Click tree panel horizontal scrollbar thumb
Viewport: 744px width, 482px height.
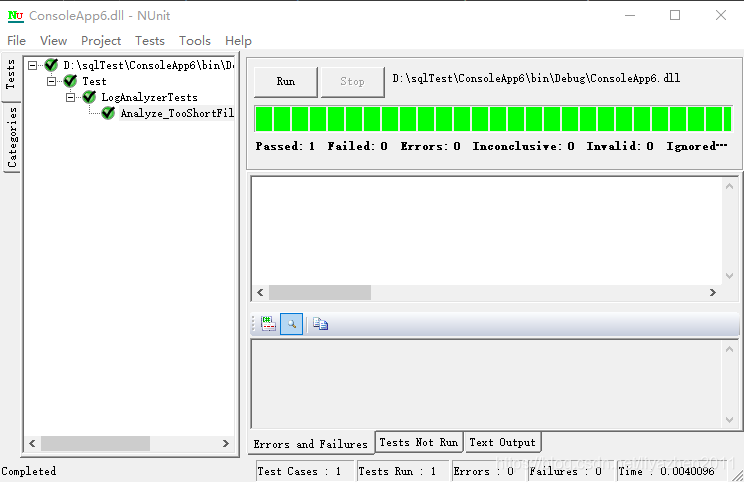(95, 444)
